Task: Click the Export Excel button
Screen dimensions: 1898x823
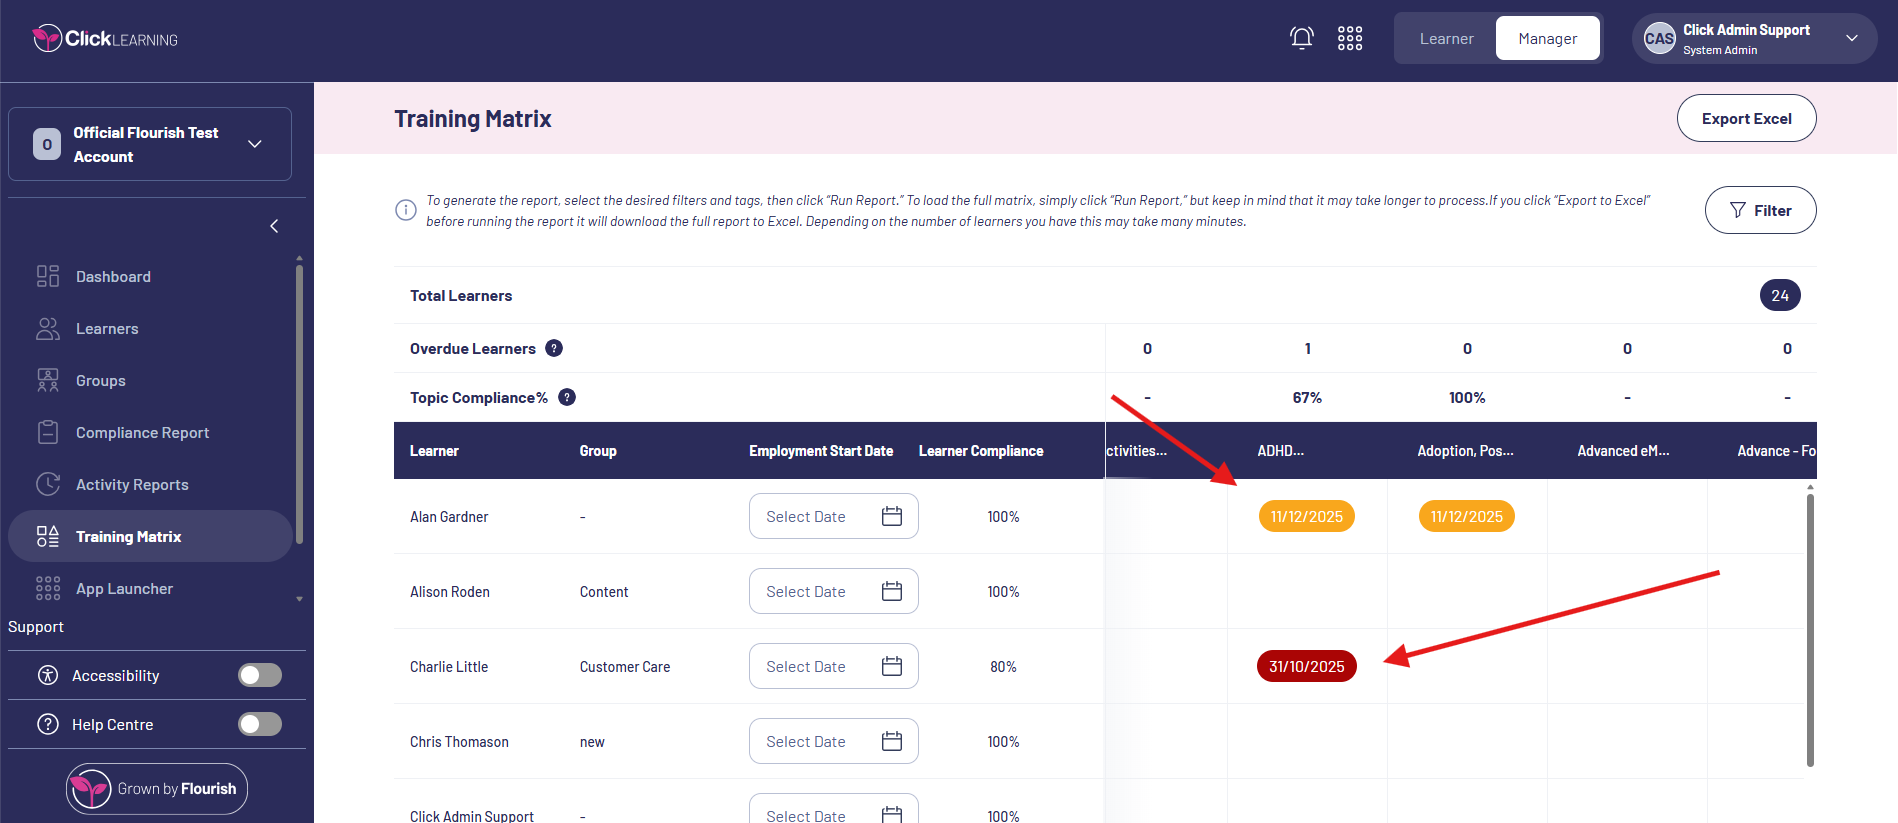Action: point(1746,118)
